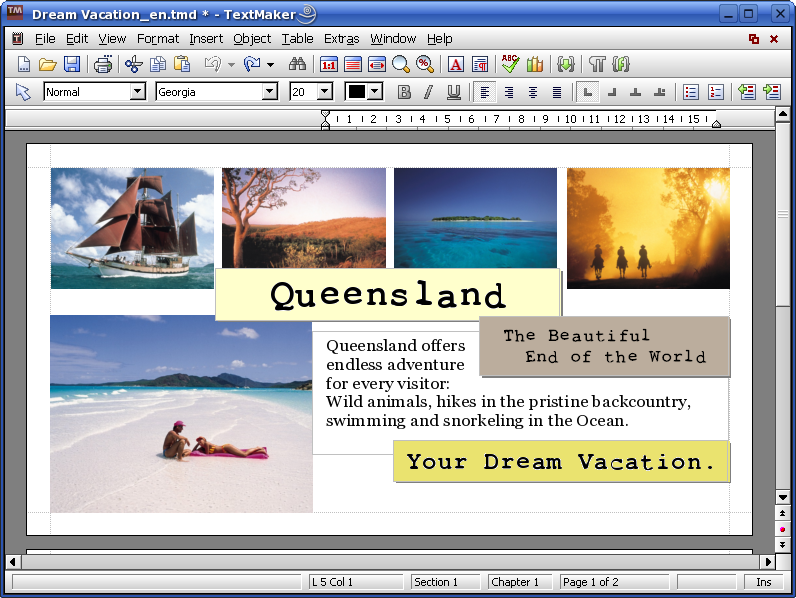Open thesaurus books icon
This screenshot has height=598, width=796.
pyautogui.click(x=535, y=64)
